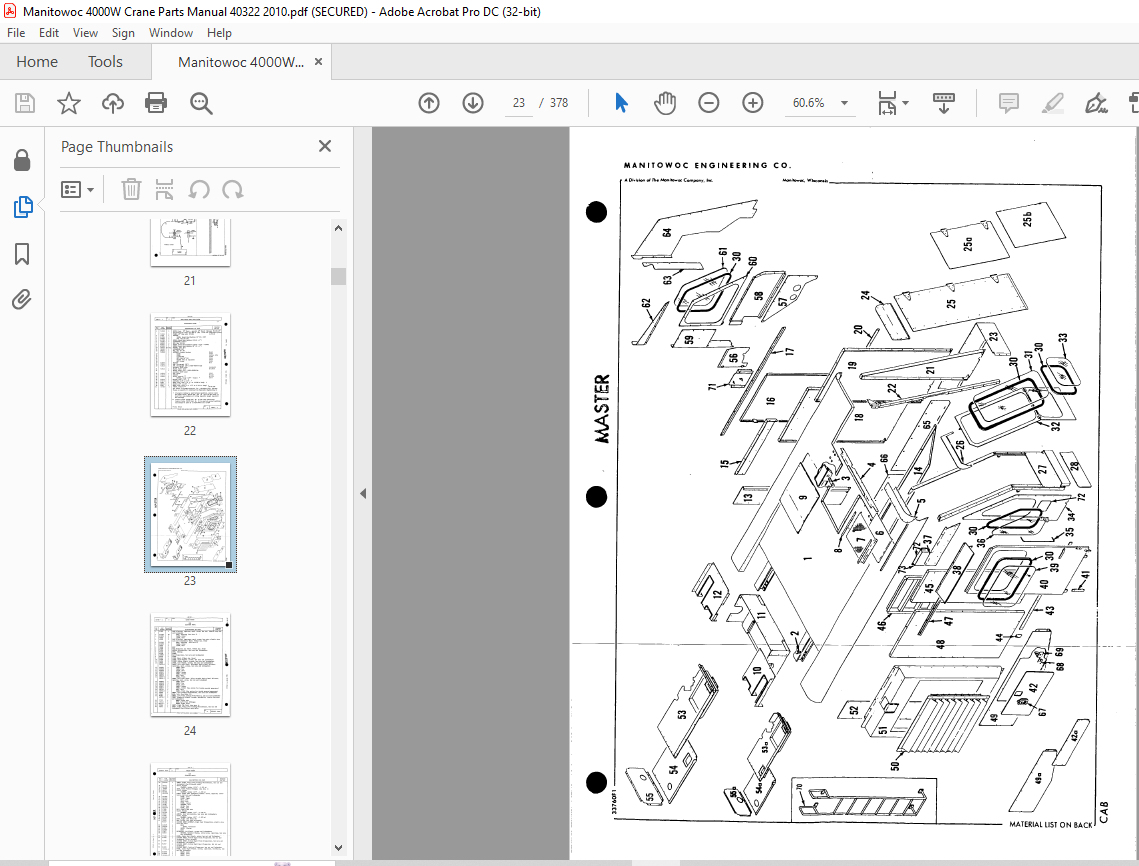Click the Page Thumbnails panel title
The height and width of the screenshot is (866, 1139).
117,147
